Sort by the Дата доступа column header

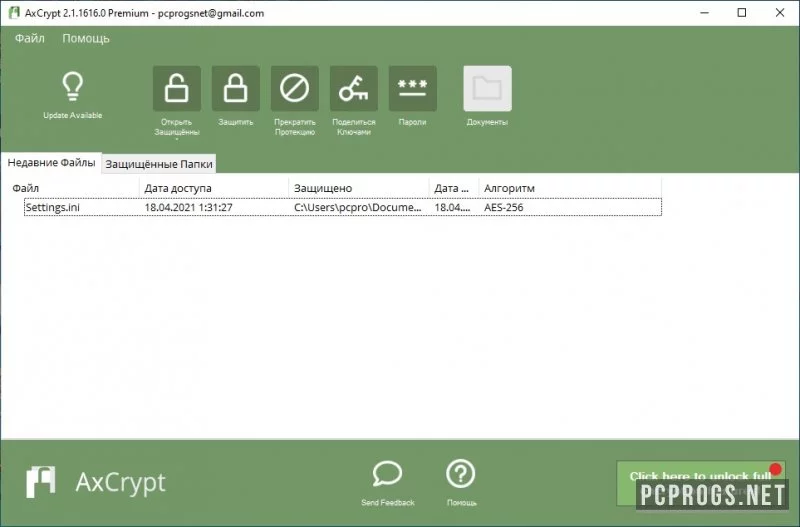pos(214,188)
